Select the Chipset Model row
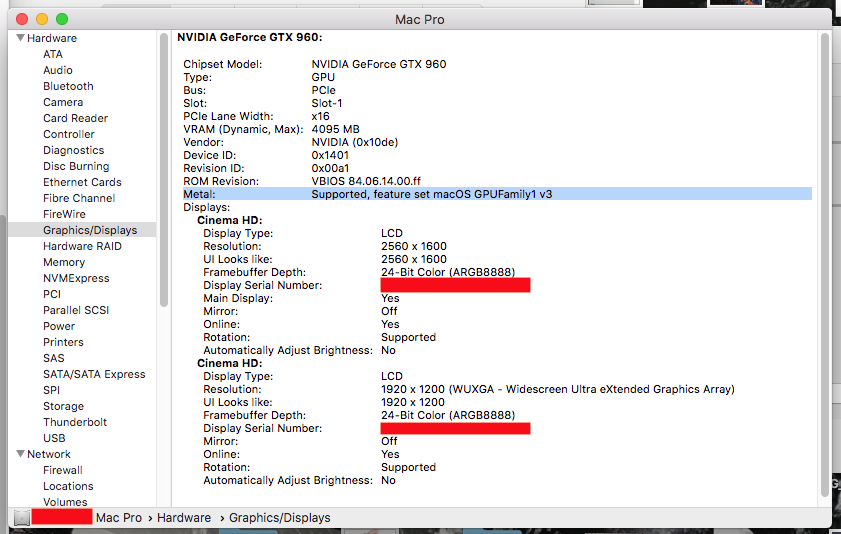 tap(314, 64)
